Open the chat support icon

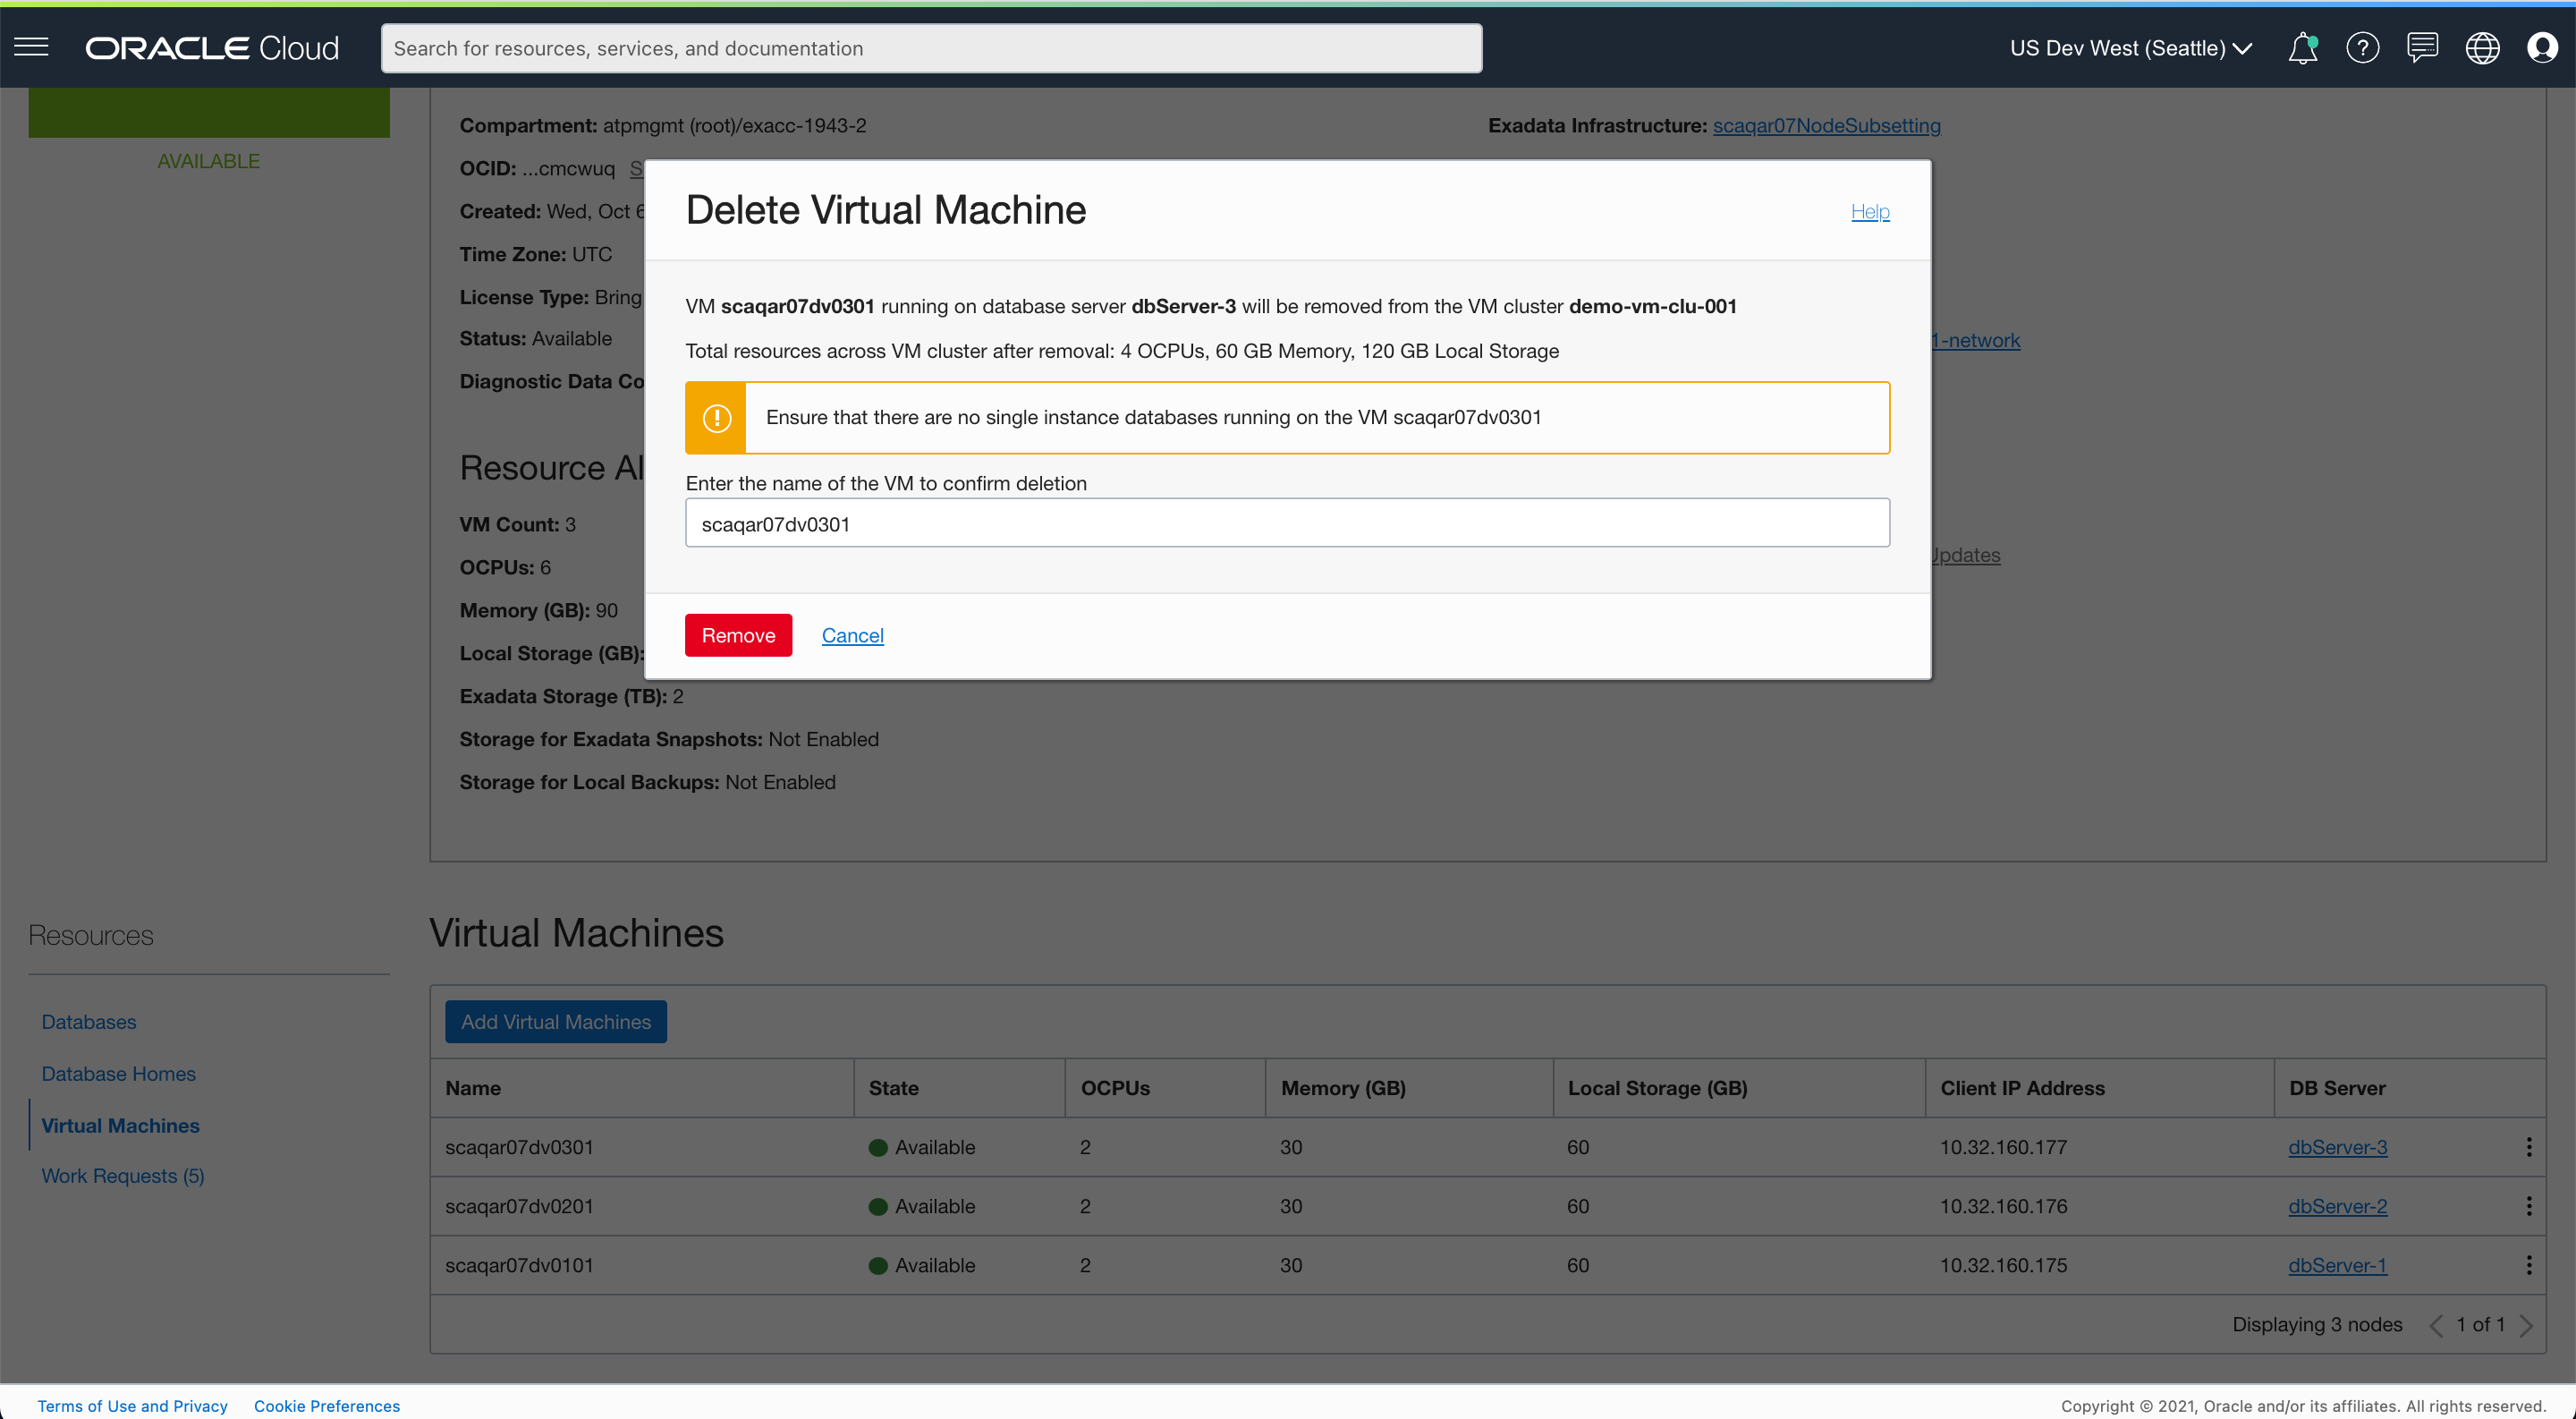2422,48
